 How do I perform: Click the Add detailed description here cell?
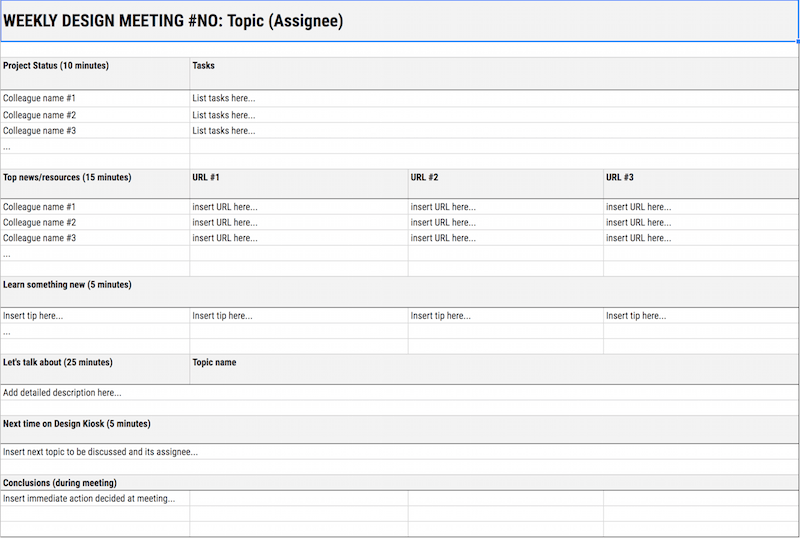62,393
